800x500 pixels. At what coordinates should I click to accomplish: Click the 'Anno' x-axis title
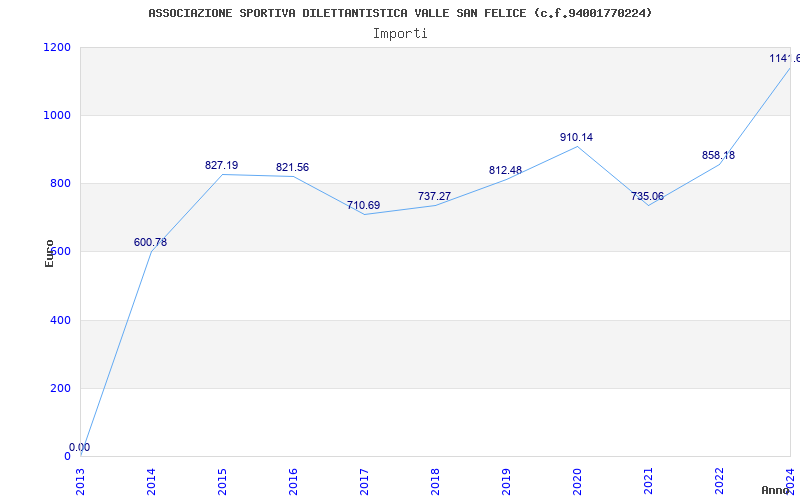pos(776,490)
